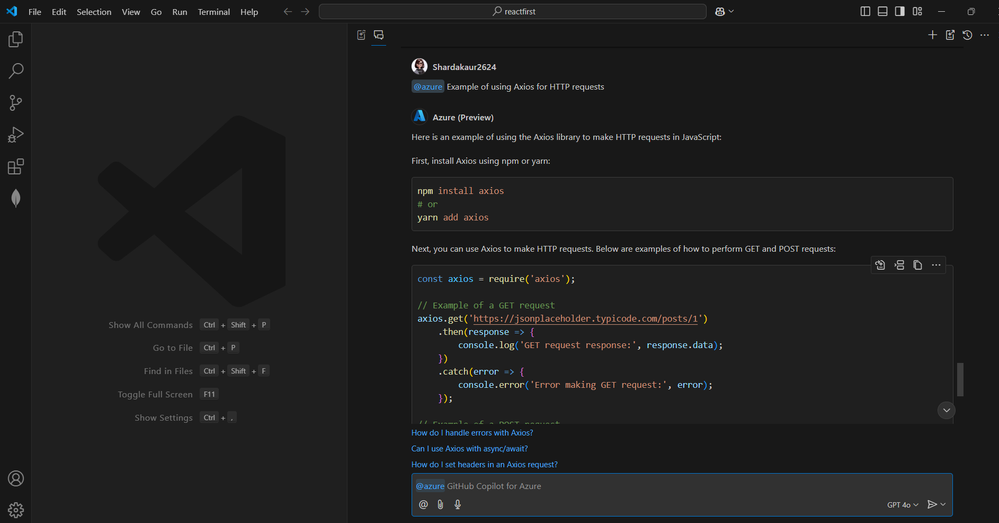999x523 pixels.
Task: Click the chat input text field
Action: click(682, 486)
